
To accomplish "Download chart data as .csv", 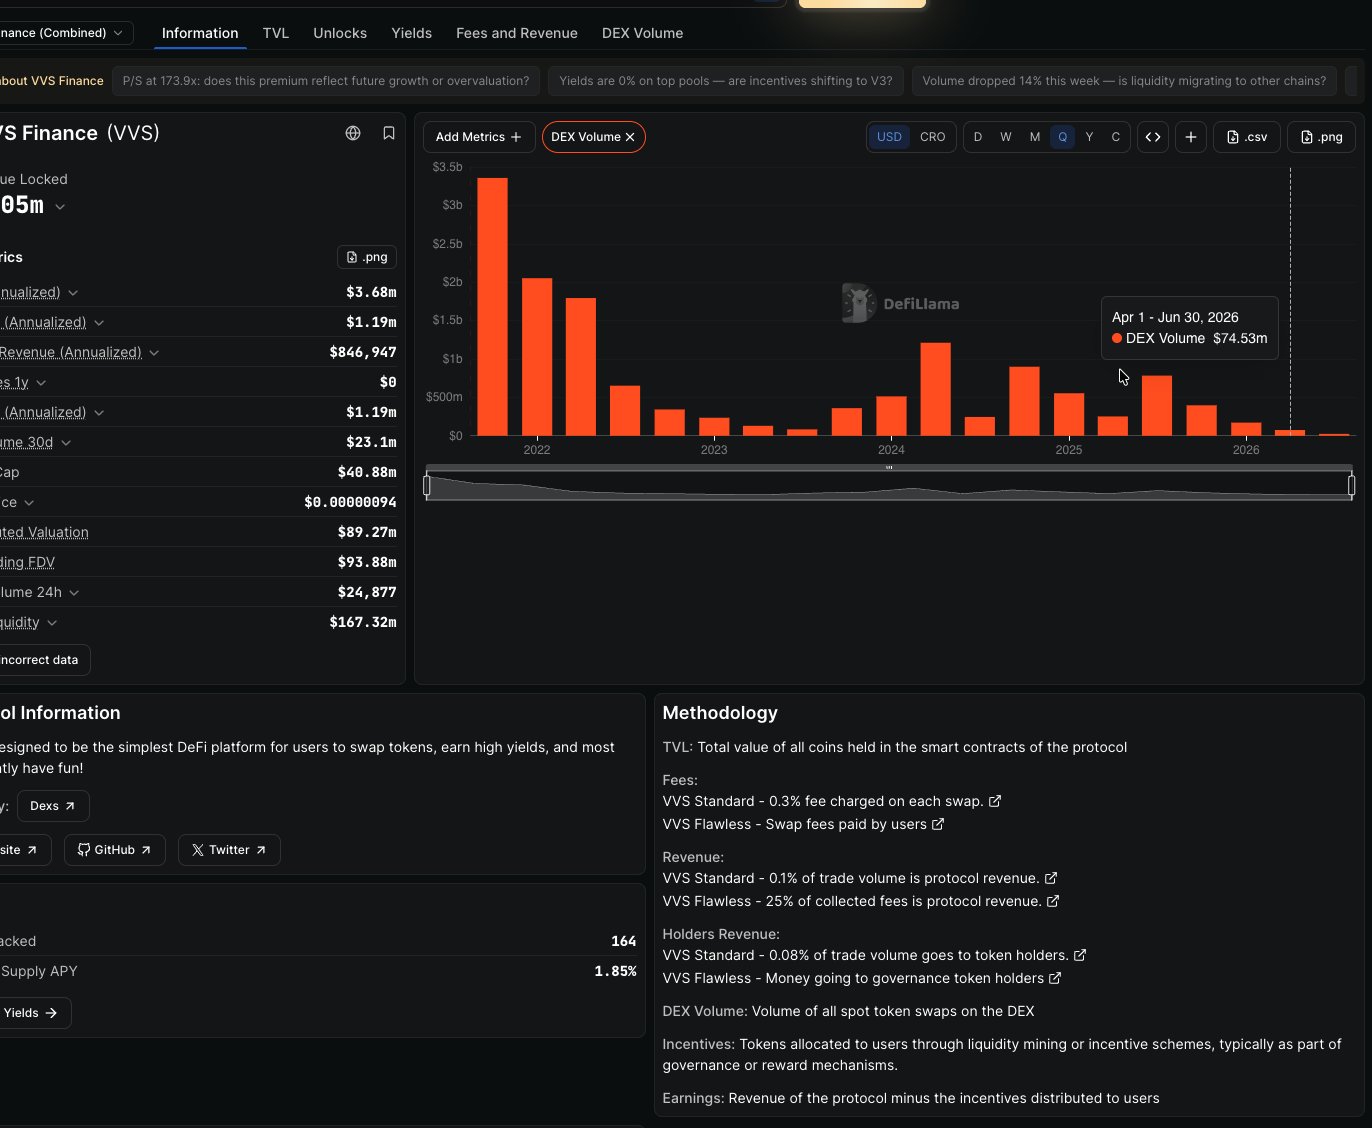I will (1247, 137).
